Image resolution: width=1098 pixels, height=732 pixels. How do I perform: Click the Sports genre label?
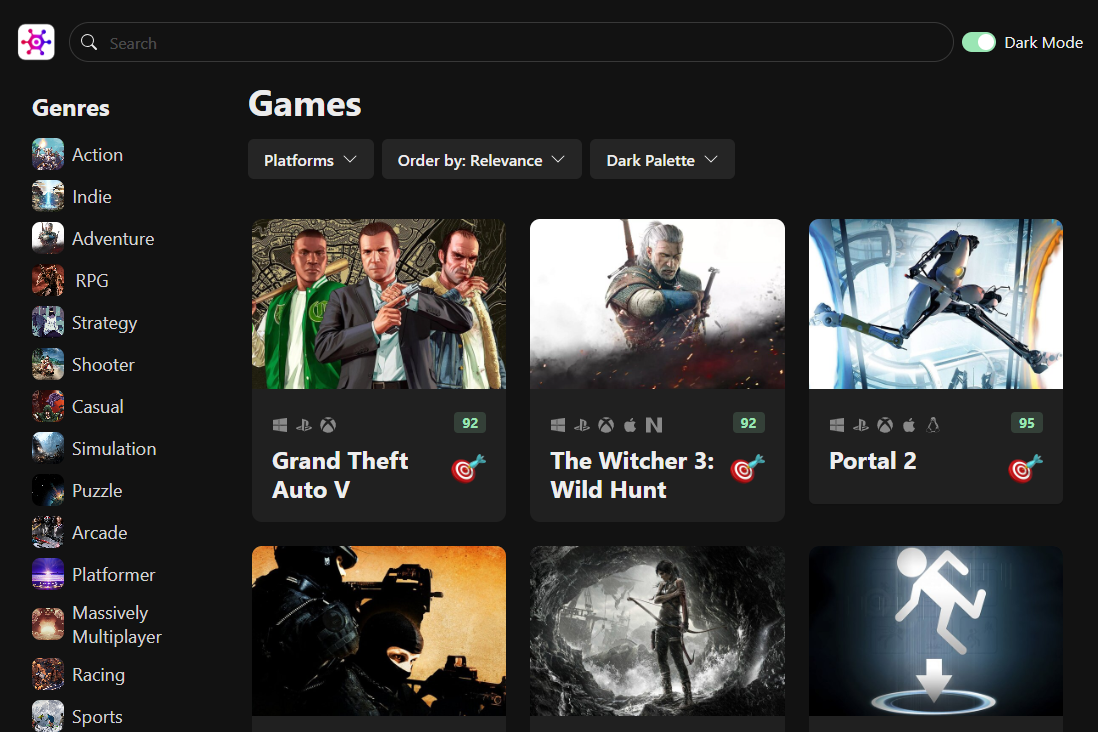[97, 717]
